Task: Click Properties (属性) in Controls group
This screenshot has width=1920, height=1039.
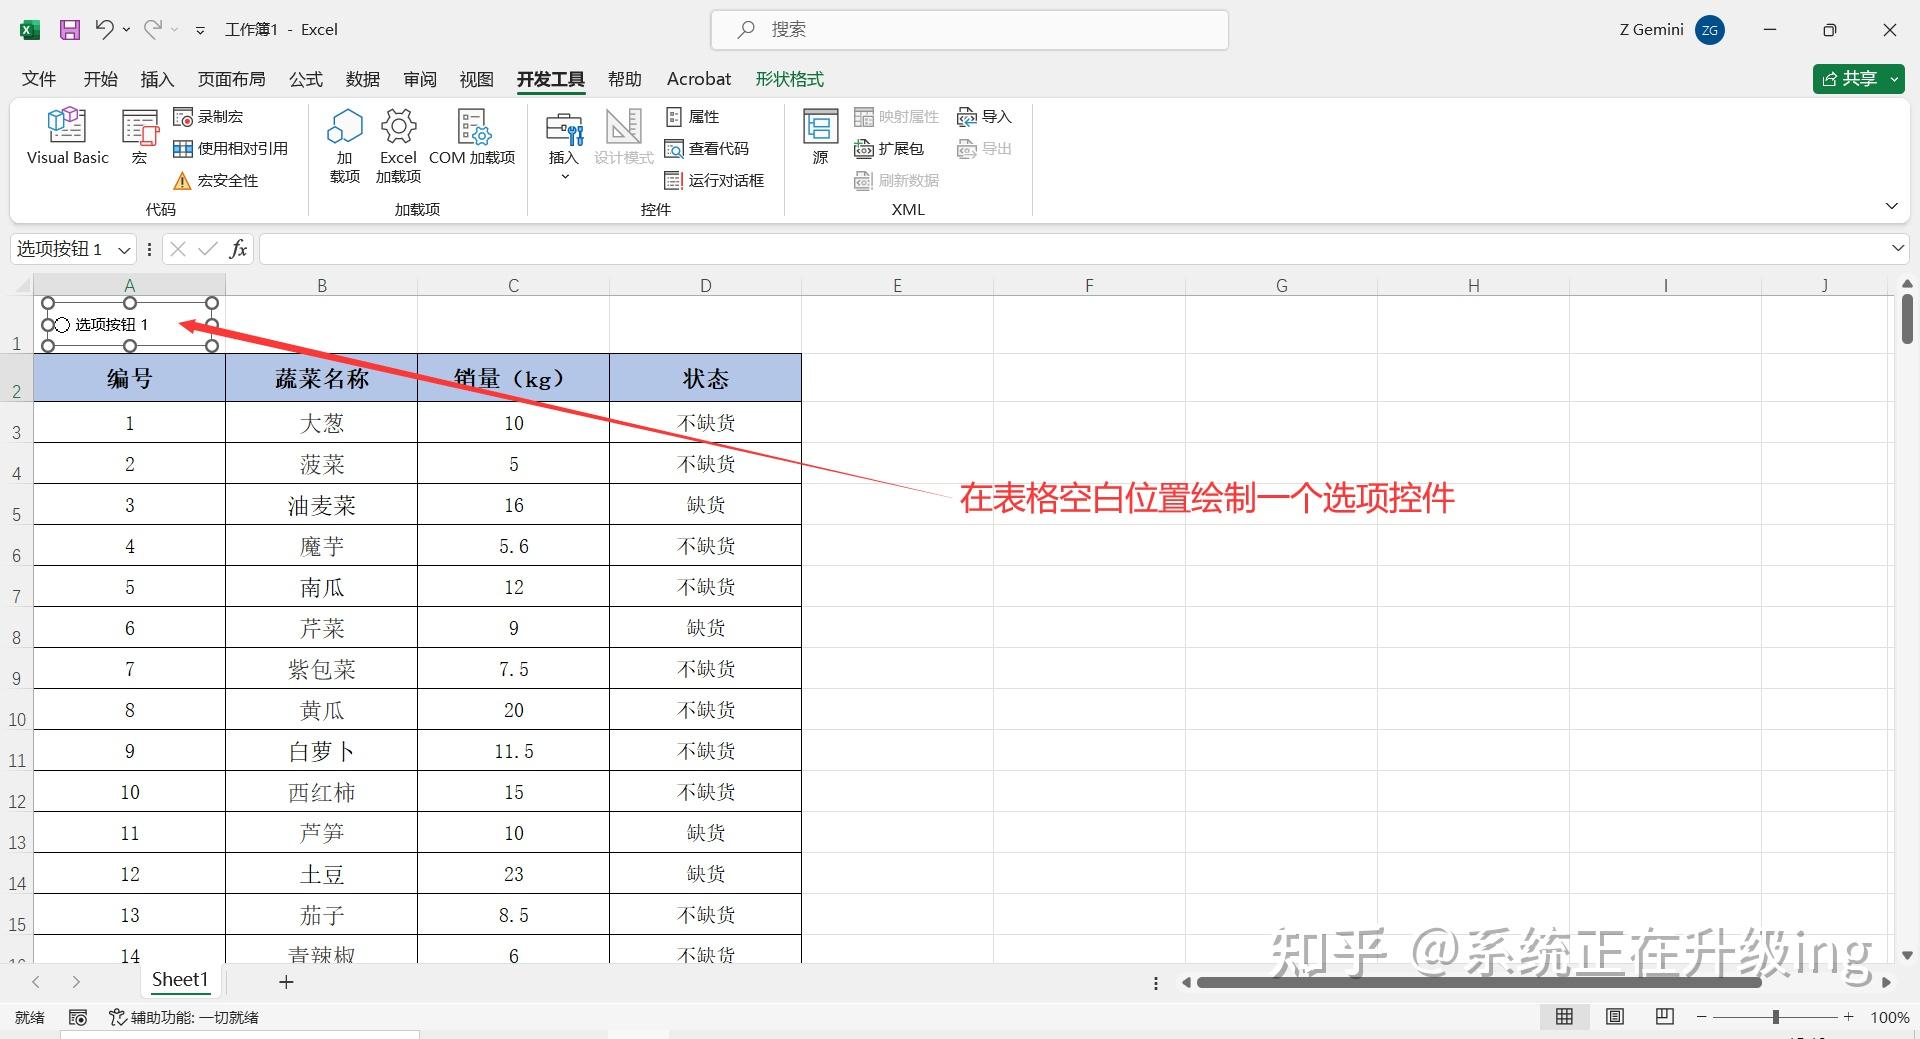Action: click(692, 117)
